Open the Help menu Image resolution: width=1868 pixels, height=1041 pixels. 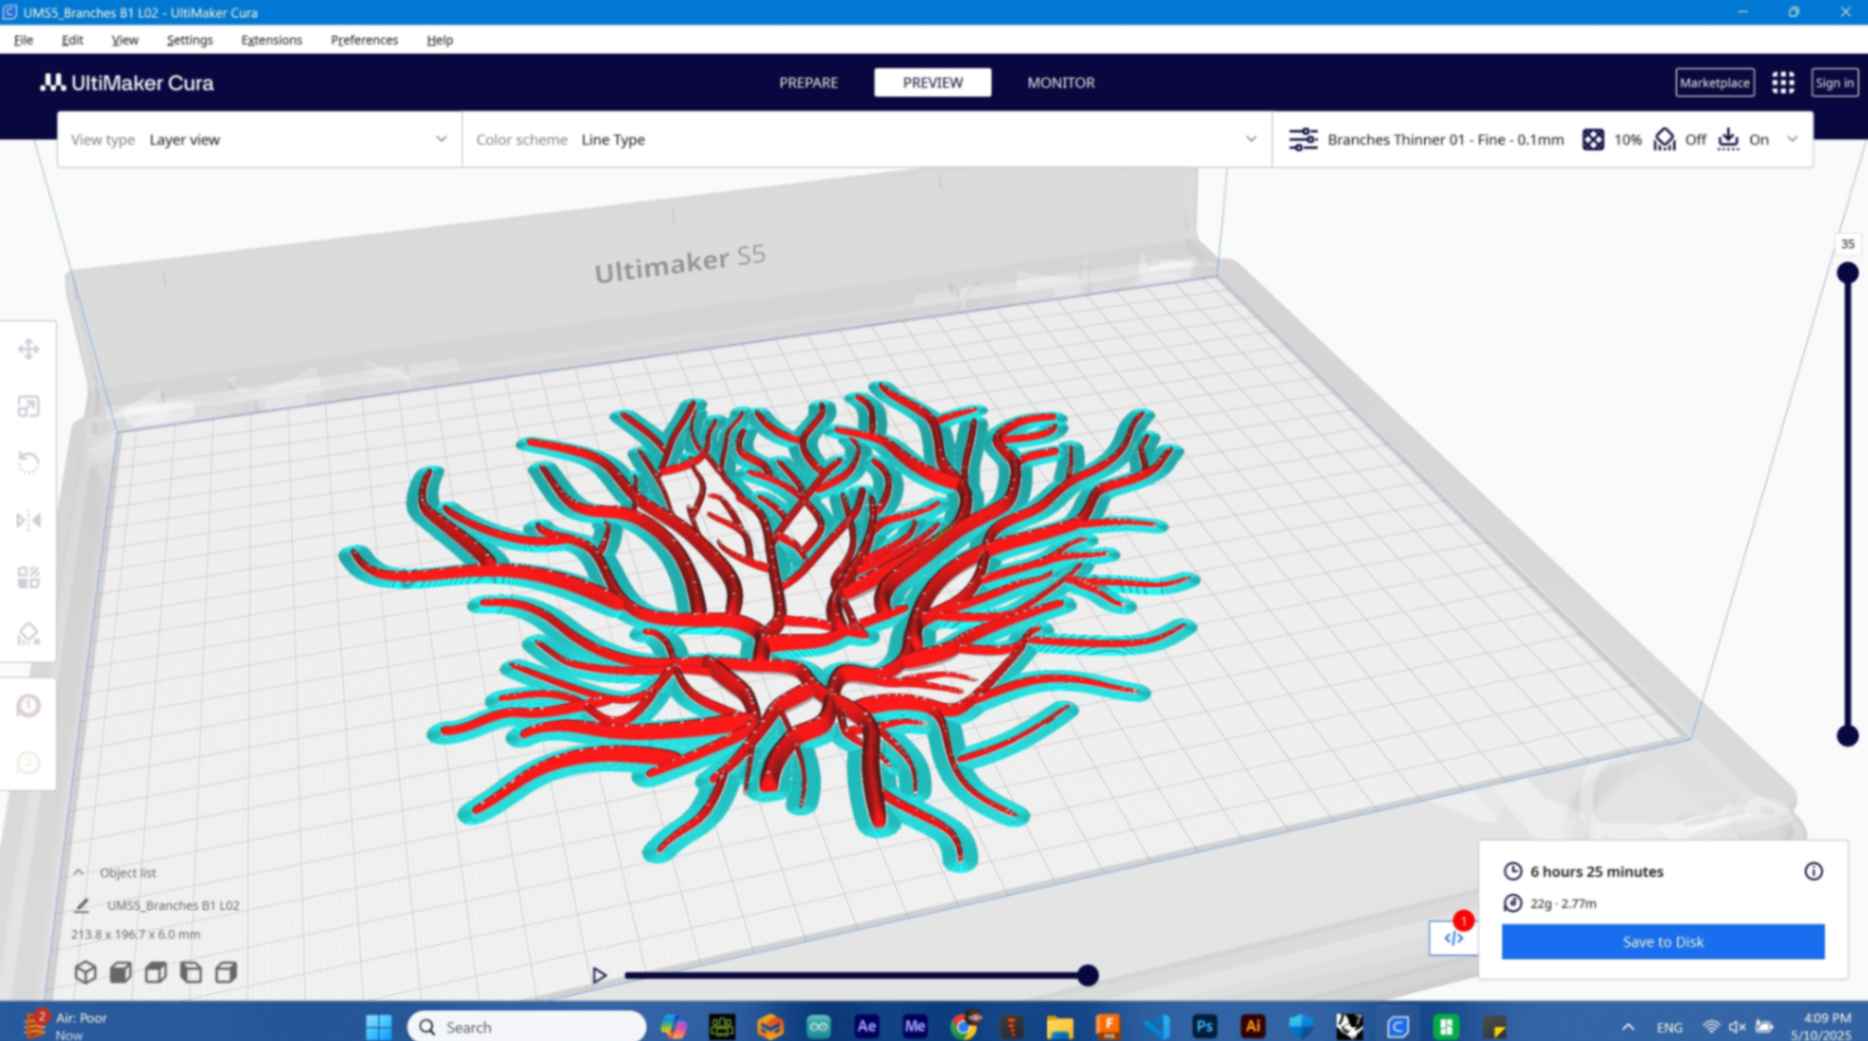pyautogui.click(x=439, y=40)
